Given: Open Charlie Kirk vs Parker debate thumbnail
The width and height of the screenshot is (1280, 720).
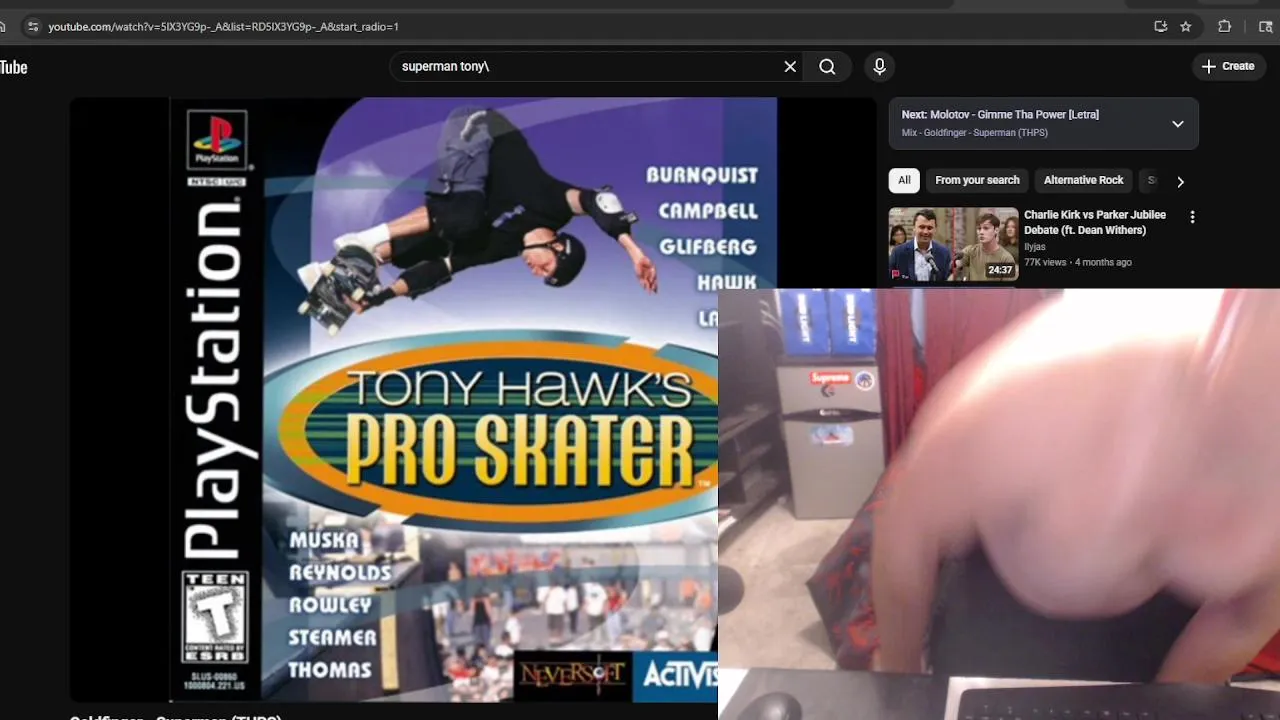Looking at the screenshot, I should (x=953, y=244).
